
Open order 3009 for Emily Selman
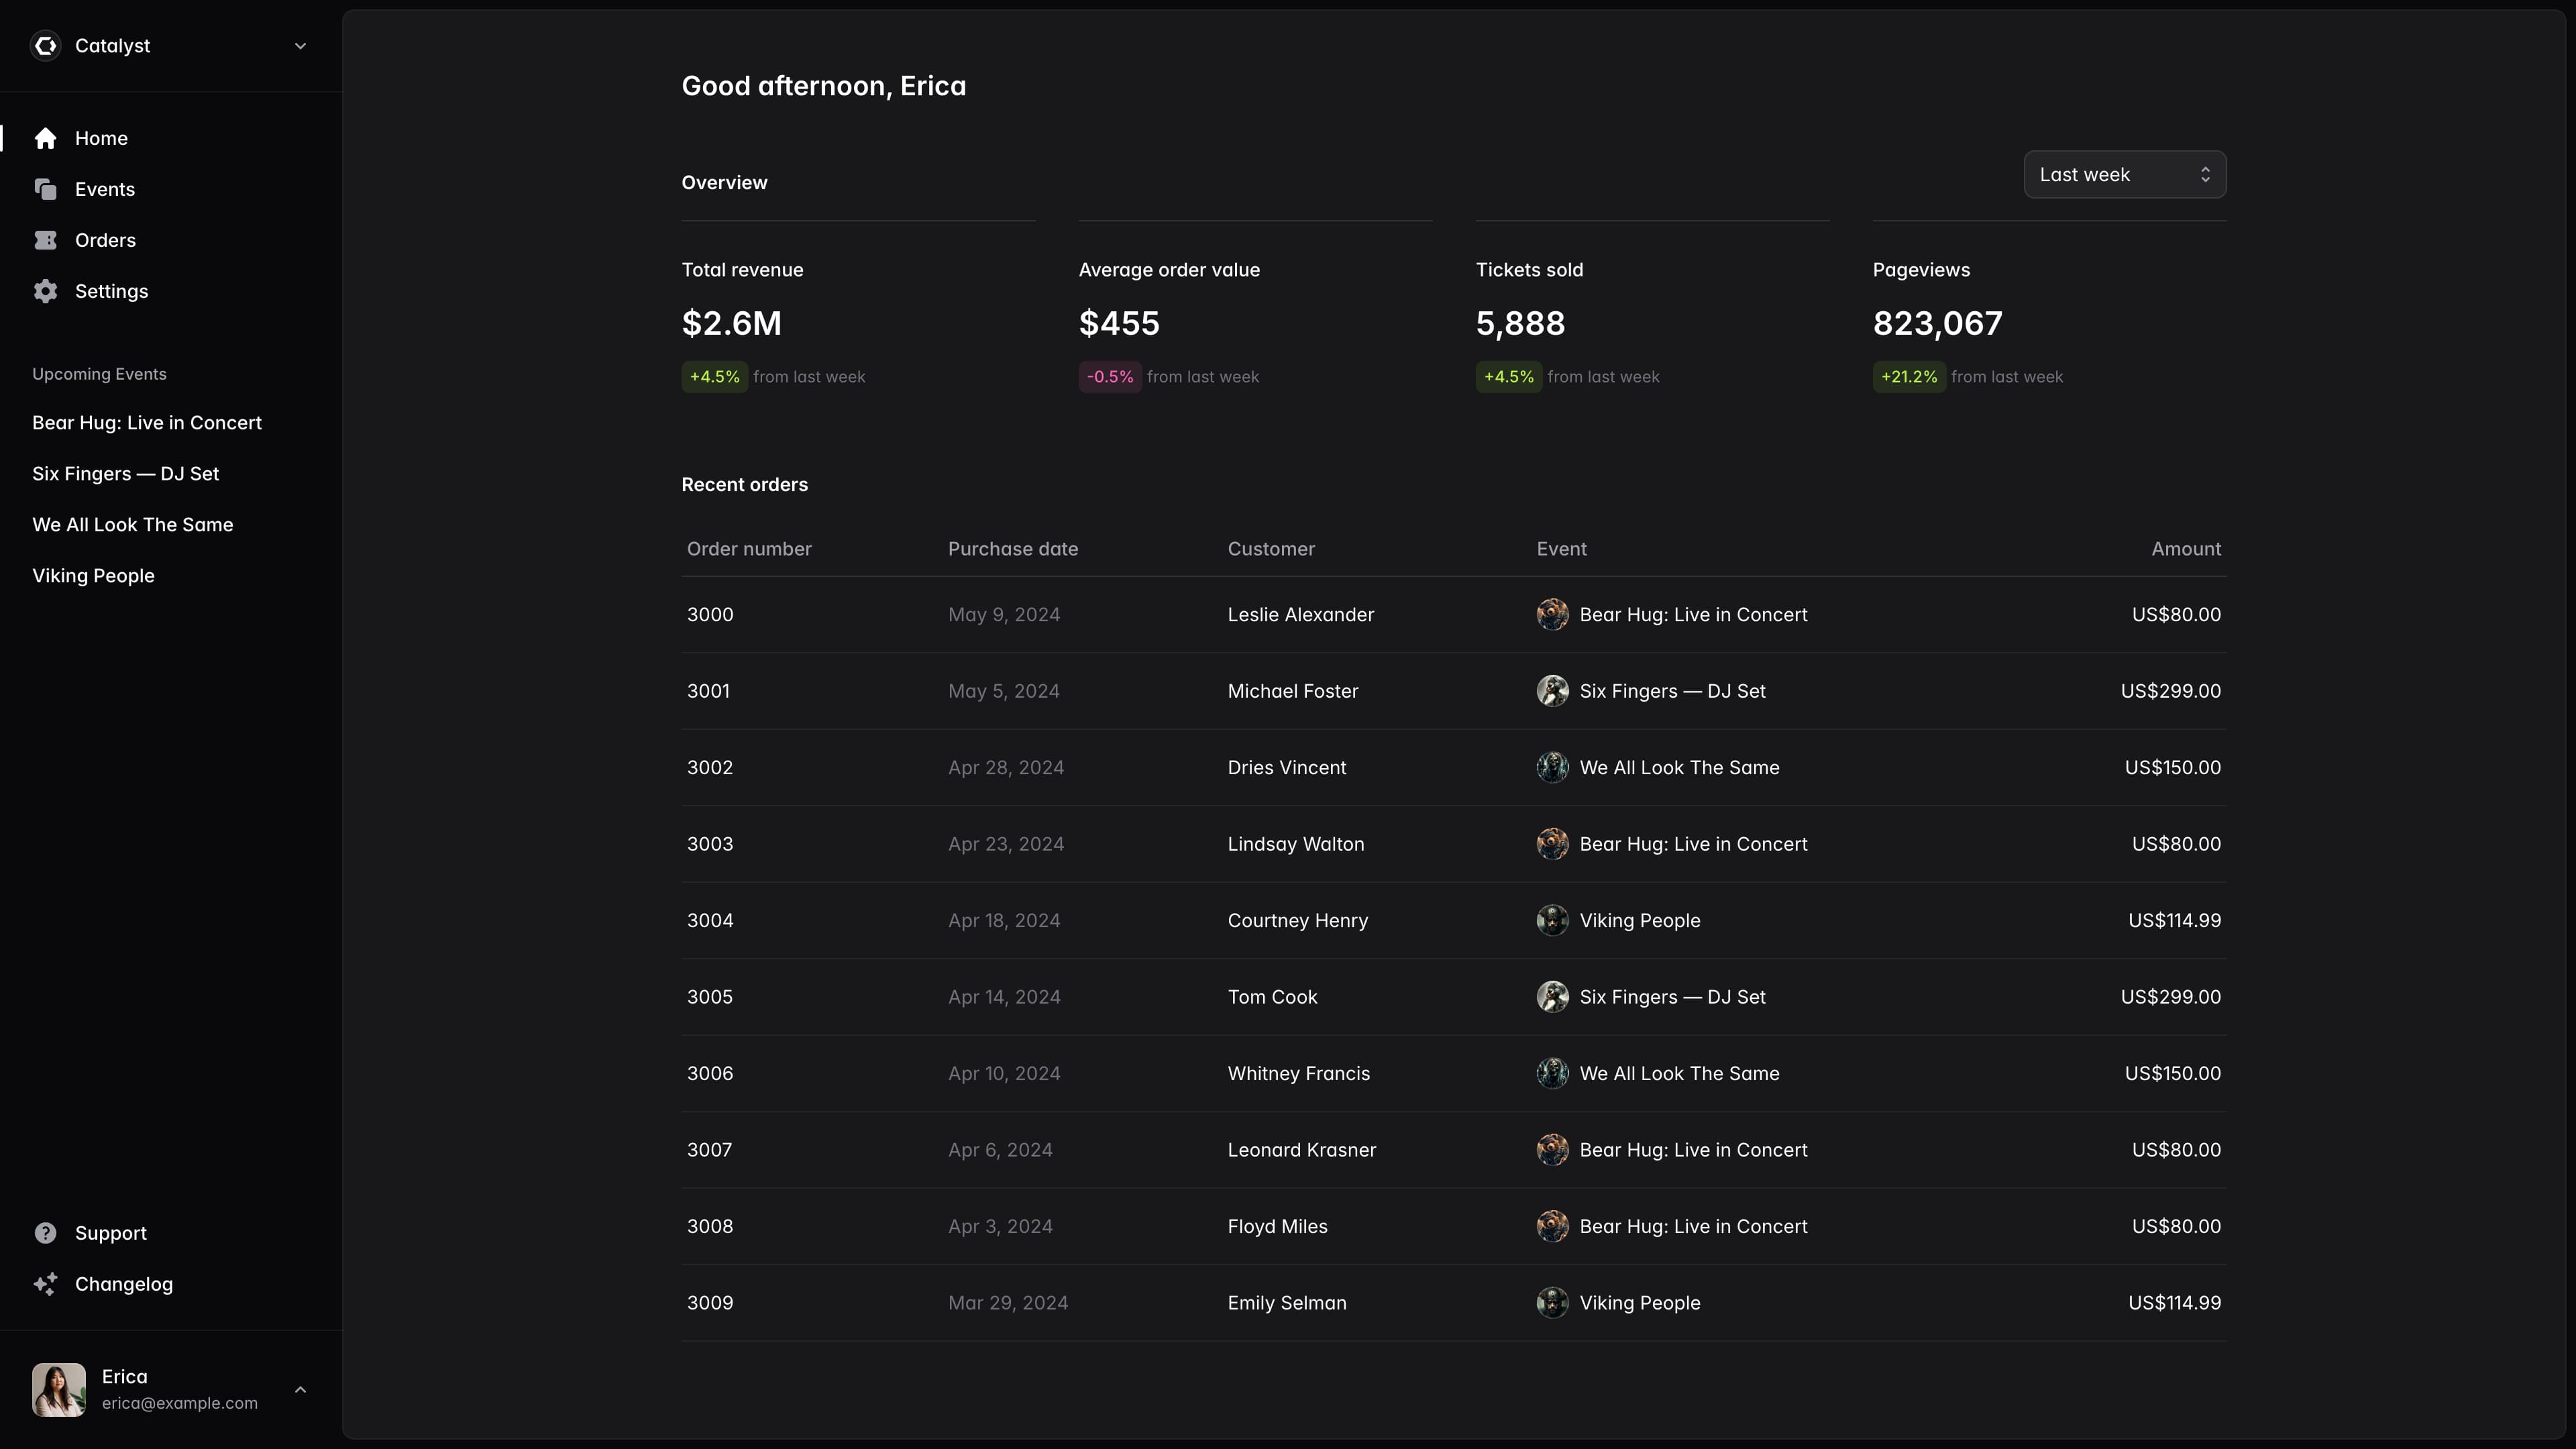710,1302
